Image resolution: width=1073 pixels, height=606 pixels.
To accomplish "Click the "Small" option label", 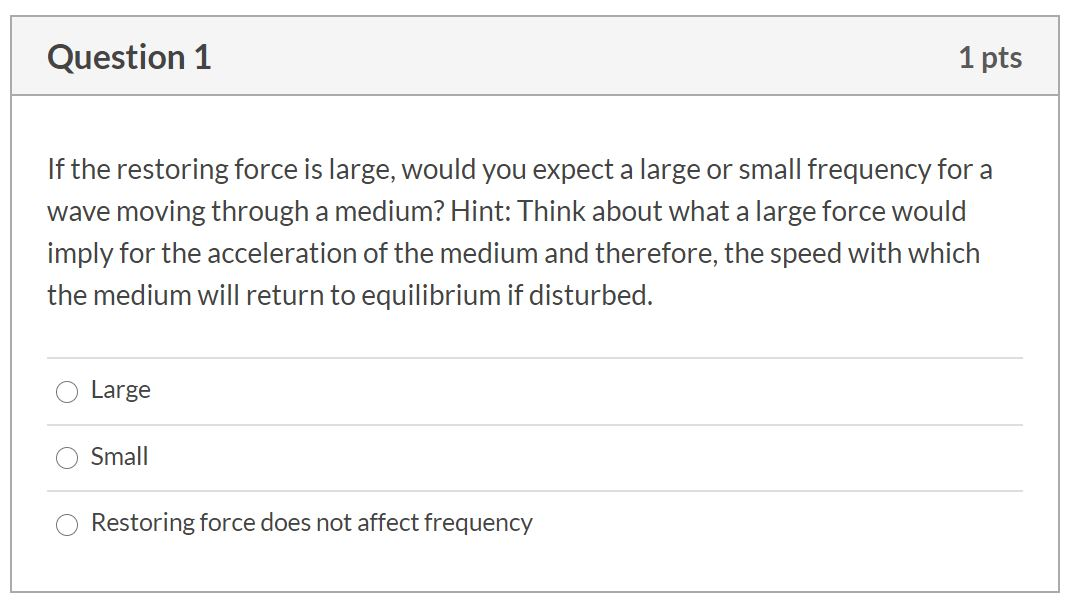I will pos(118,456).
